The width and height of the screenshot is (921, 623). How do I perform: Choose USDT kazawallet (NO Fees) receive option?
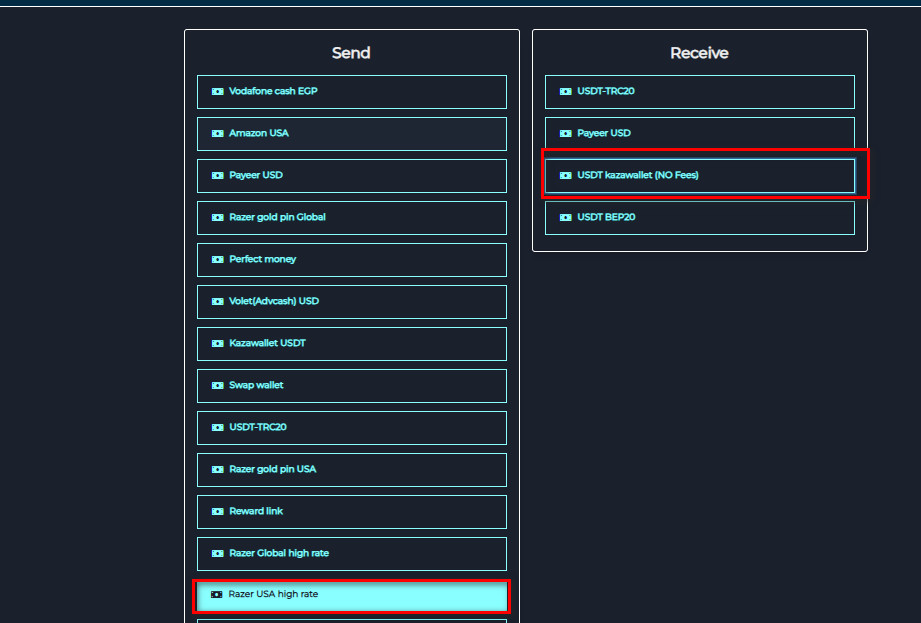pyautogui.click(x=699, y=175)
